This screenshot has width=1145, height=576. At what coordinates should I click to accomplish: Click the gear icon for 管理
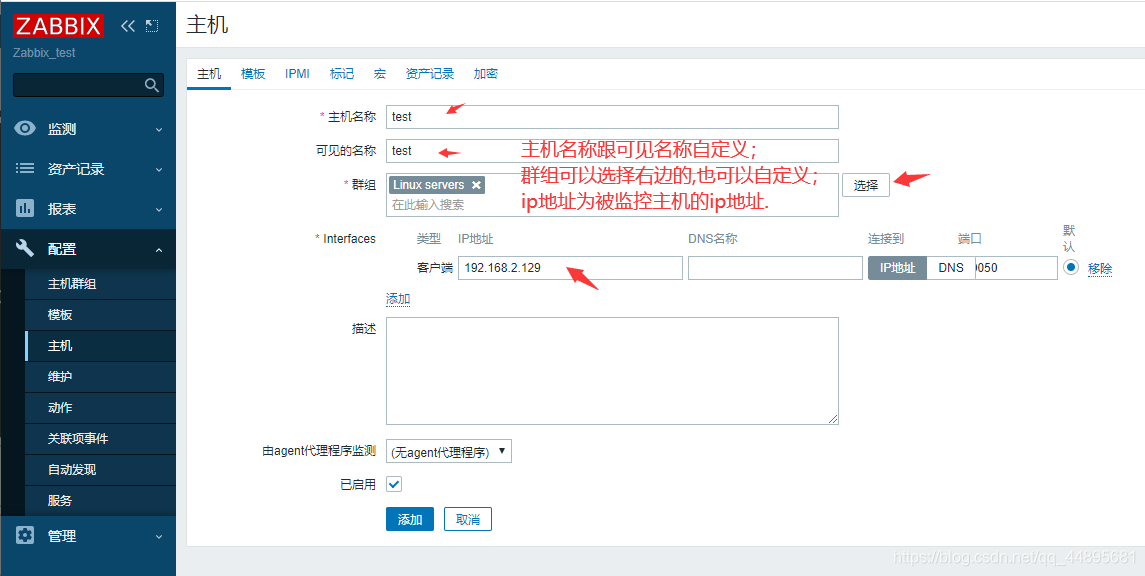pyautogui.click(x=25, y=535)
